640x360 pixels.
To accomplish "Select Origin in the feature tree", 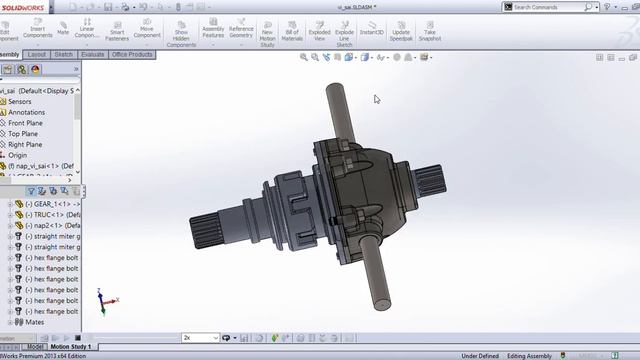I will (18, 155).
